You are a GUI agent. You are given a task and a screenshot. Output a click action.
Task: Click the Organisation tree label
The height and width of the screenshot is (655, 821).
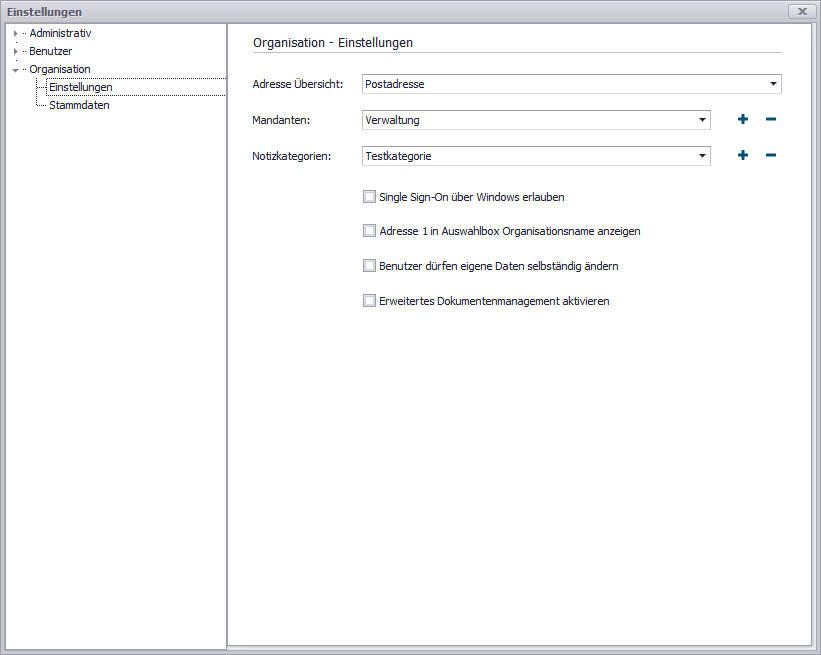pyautogui.click(x=59, y=69)
